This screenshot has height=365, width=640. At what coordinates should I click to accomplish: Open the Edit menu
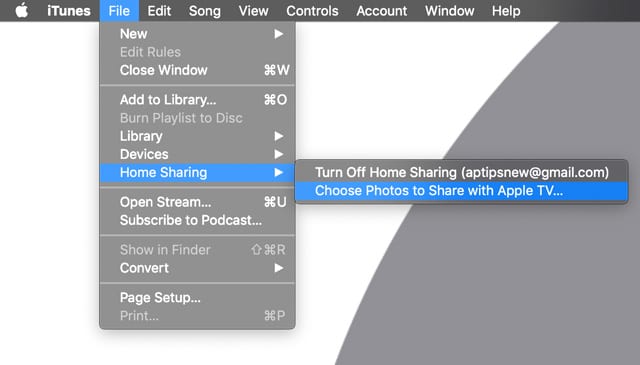pyautogui.click(x=159, y=11)
